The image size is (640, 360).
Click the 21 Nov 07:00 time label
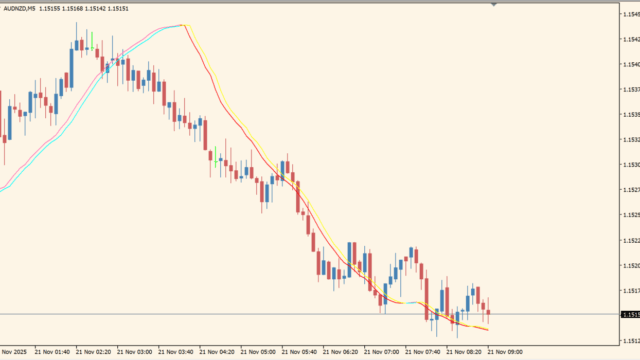pyautogui.click(x=381, y=352)
